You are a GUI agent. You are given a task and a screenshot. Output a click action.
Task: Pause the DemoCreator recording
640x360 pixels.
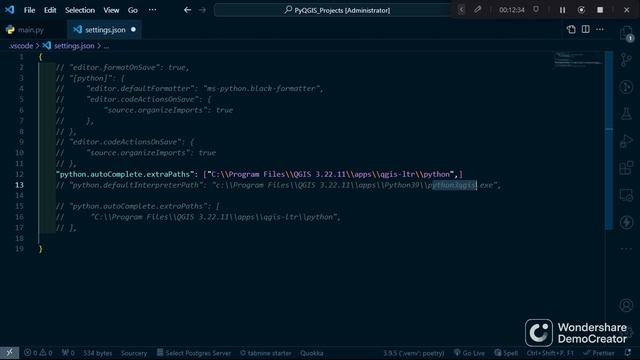562,10
